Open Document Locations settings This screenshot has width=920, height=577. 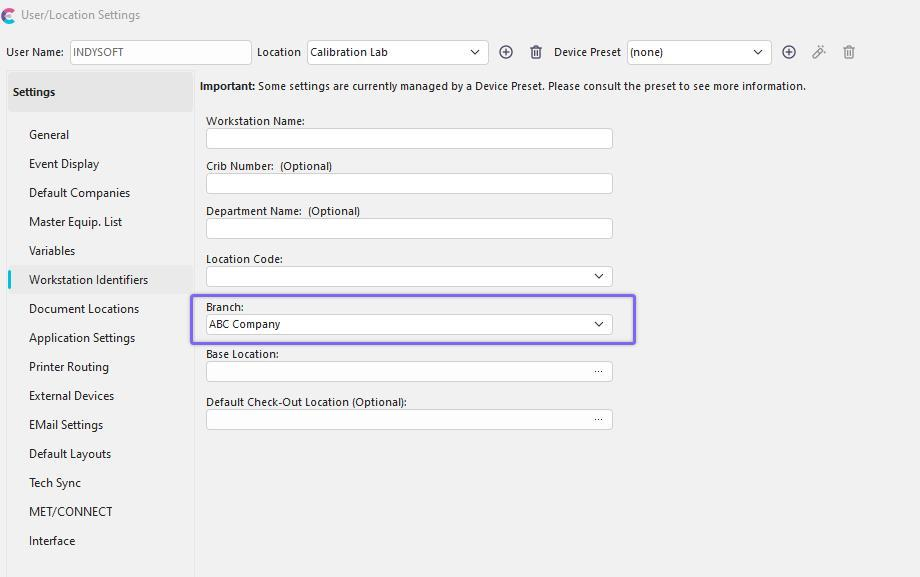point(84,309)
